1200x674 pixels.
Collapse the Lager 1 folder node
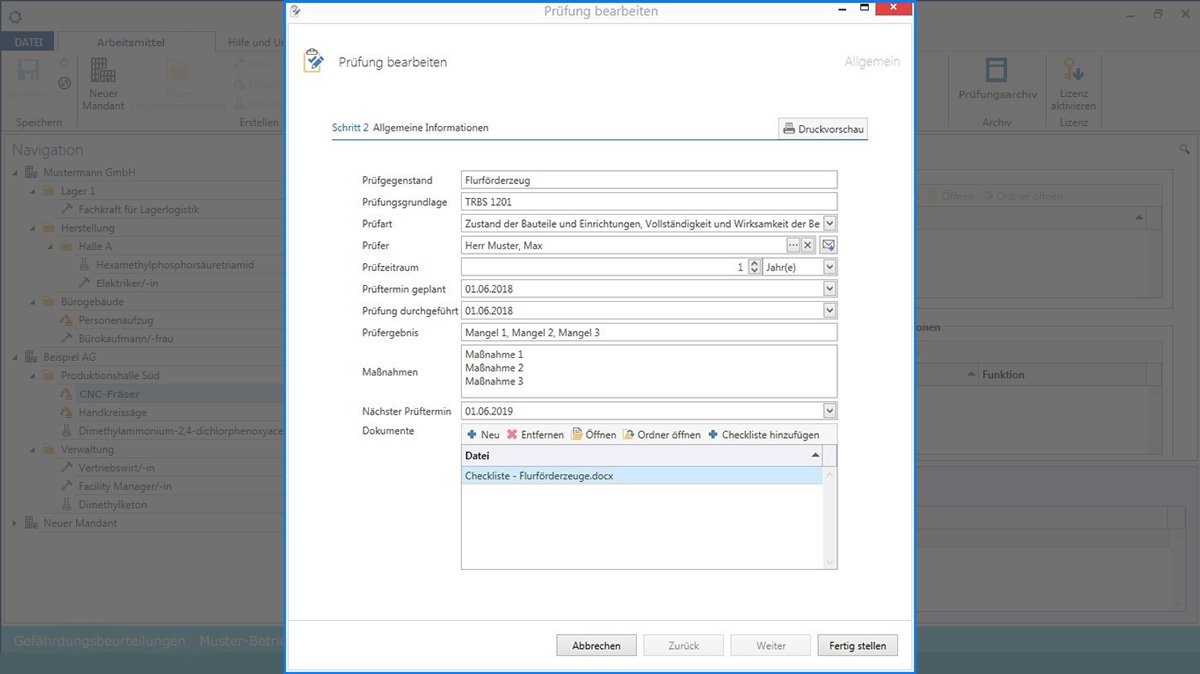point(33,191)
